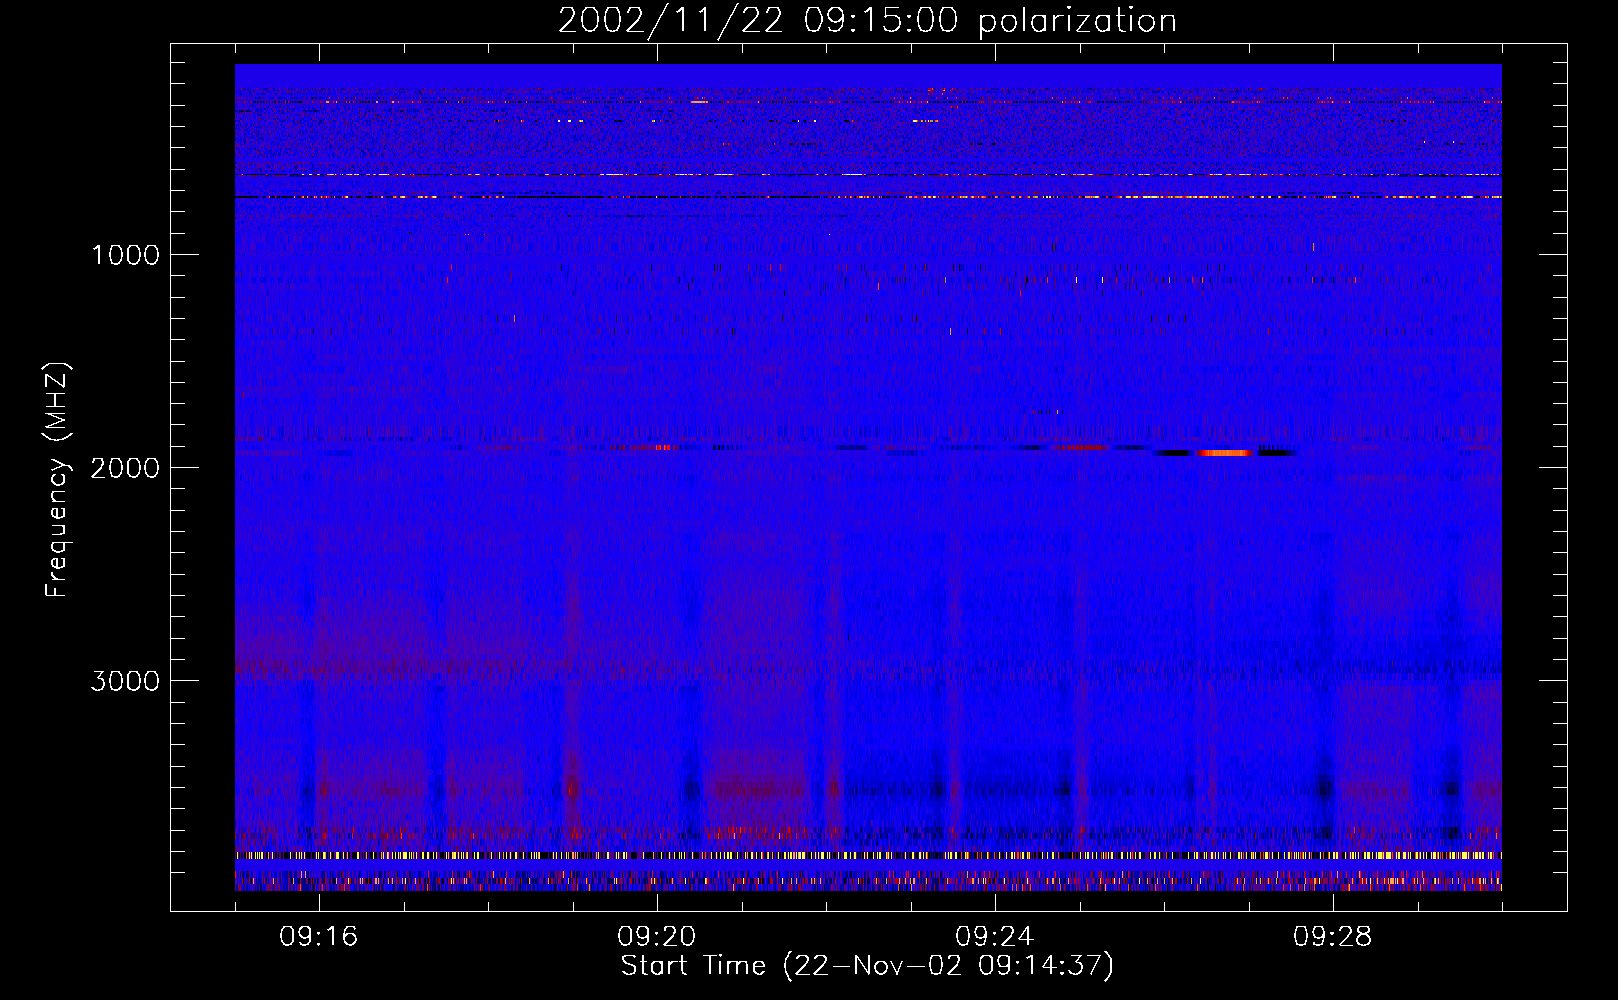Click the yellow striped band at spectrogram bottom

tap(868, 856)
